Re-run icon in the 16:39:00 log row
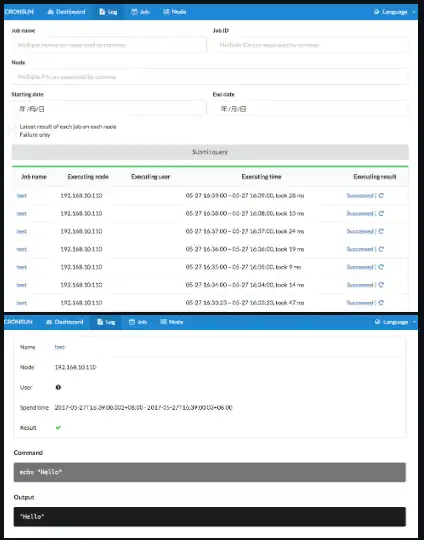 381,195
